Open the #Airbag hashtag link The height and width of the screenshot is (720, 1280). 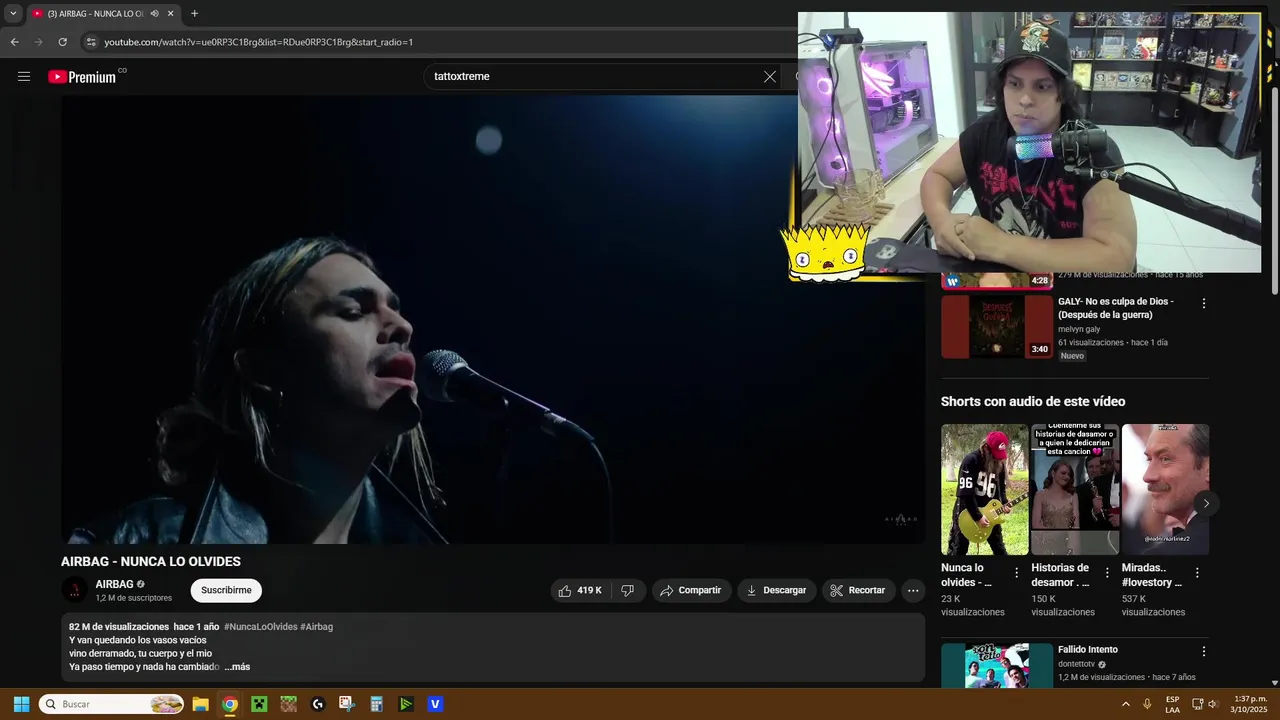(317, 627)
